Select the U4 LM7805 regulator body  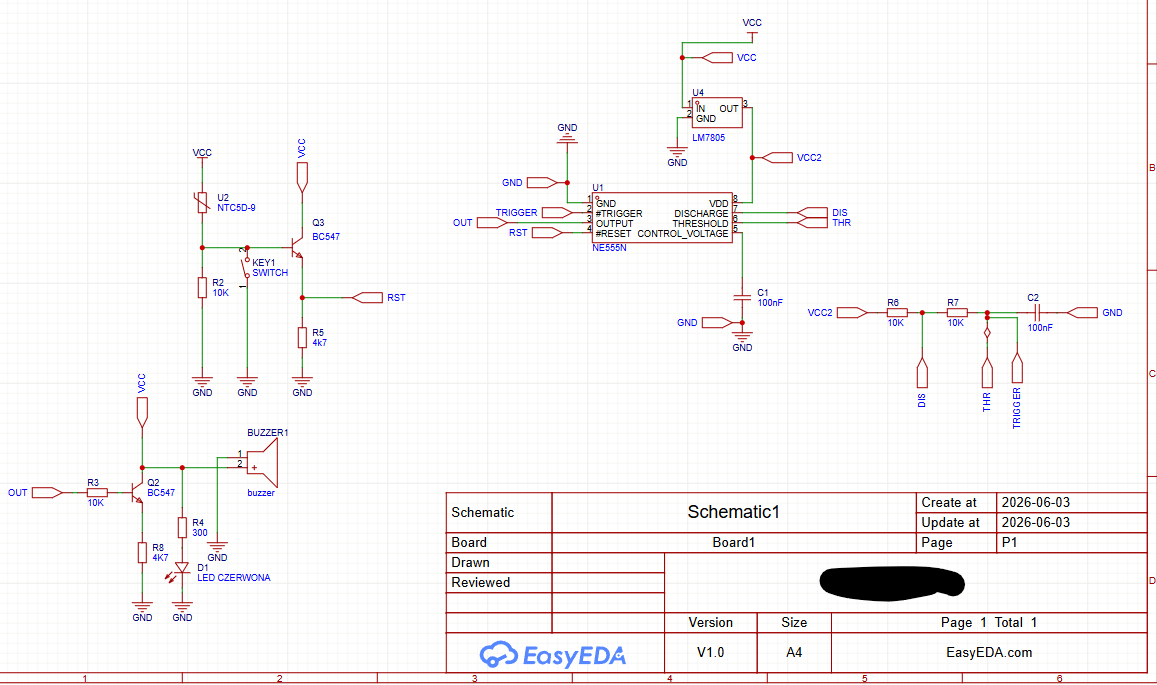pyautogui.click(x=716, y=112)
